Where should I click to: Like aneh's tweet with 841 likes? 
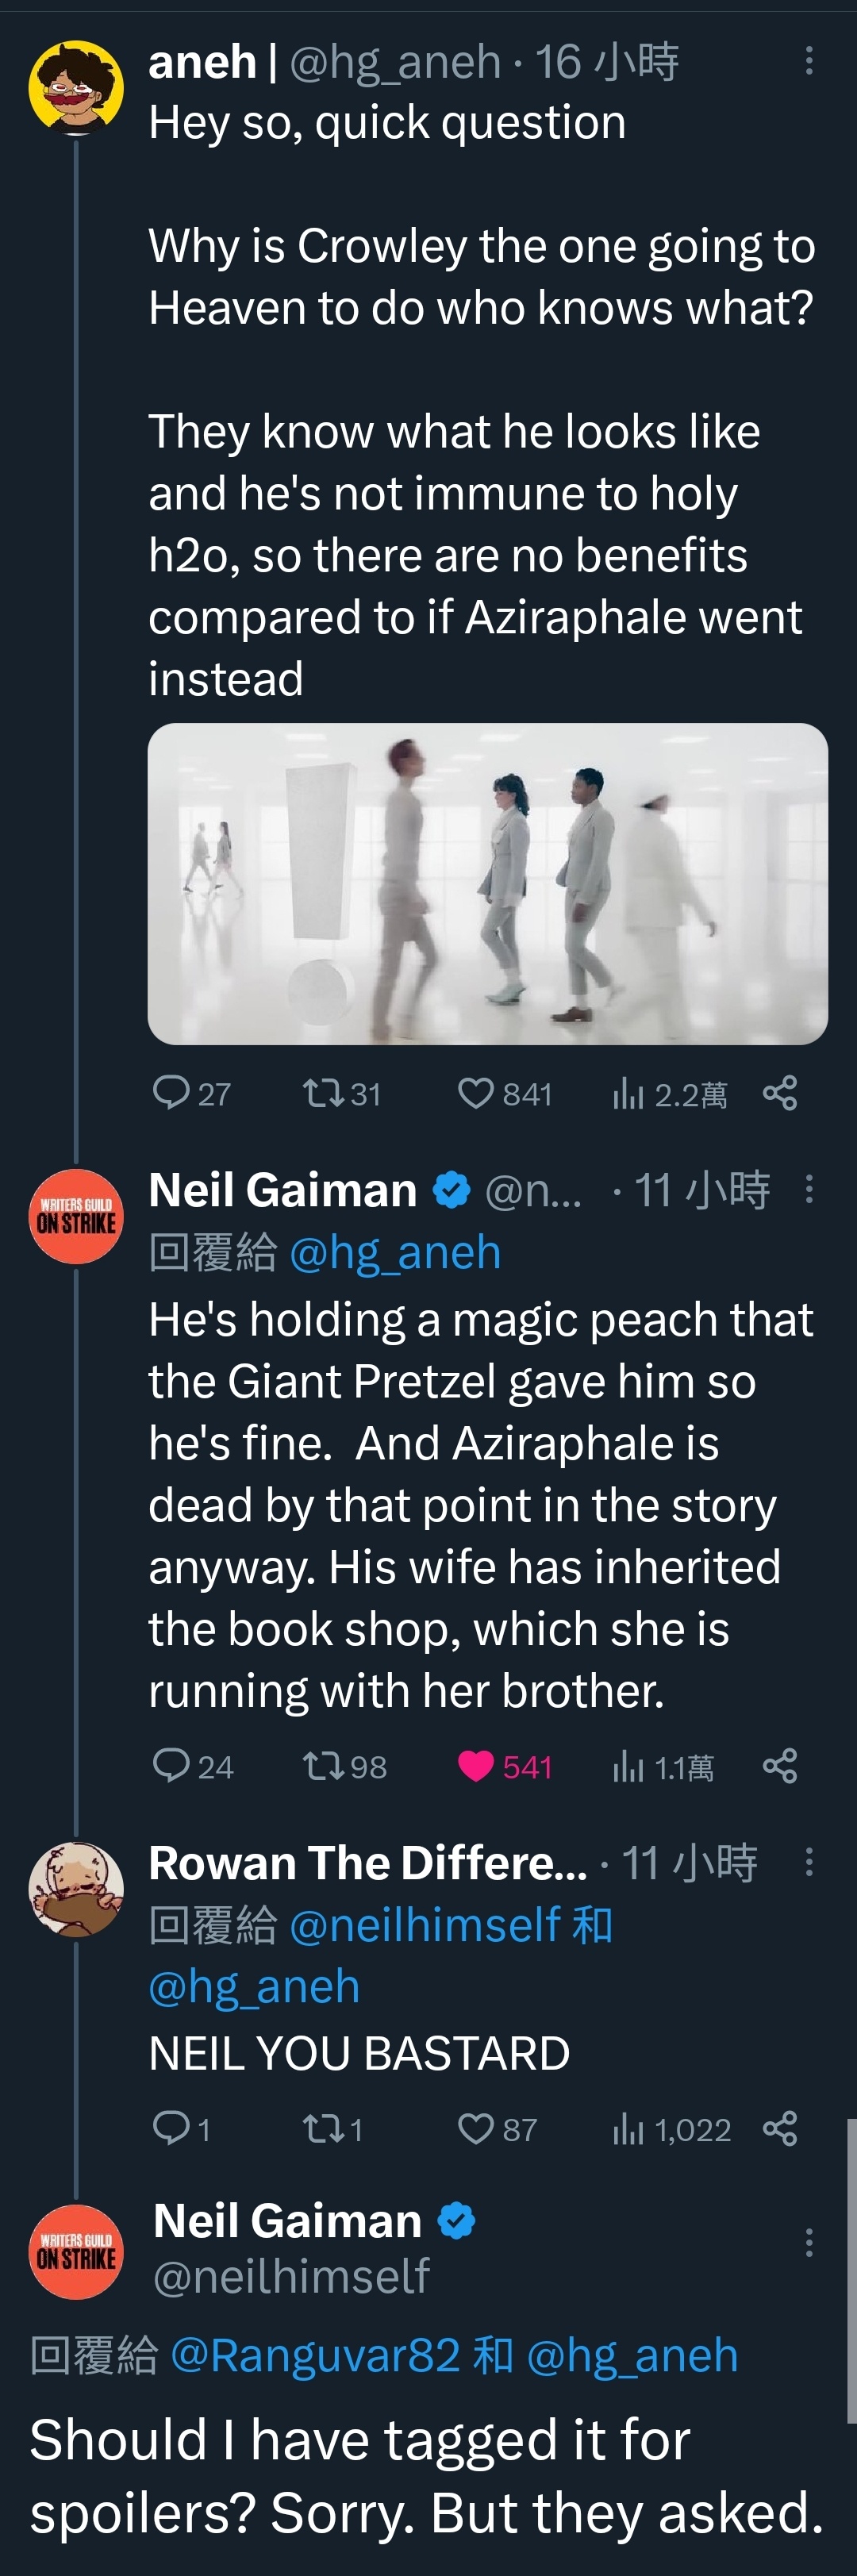(476, 1093)
